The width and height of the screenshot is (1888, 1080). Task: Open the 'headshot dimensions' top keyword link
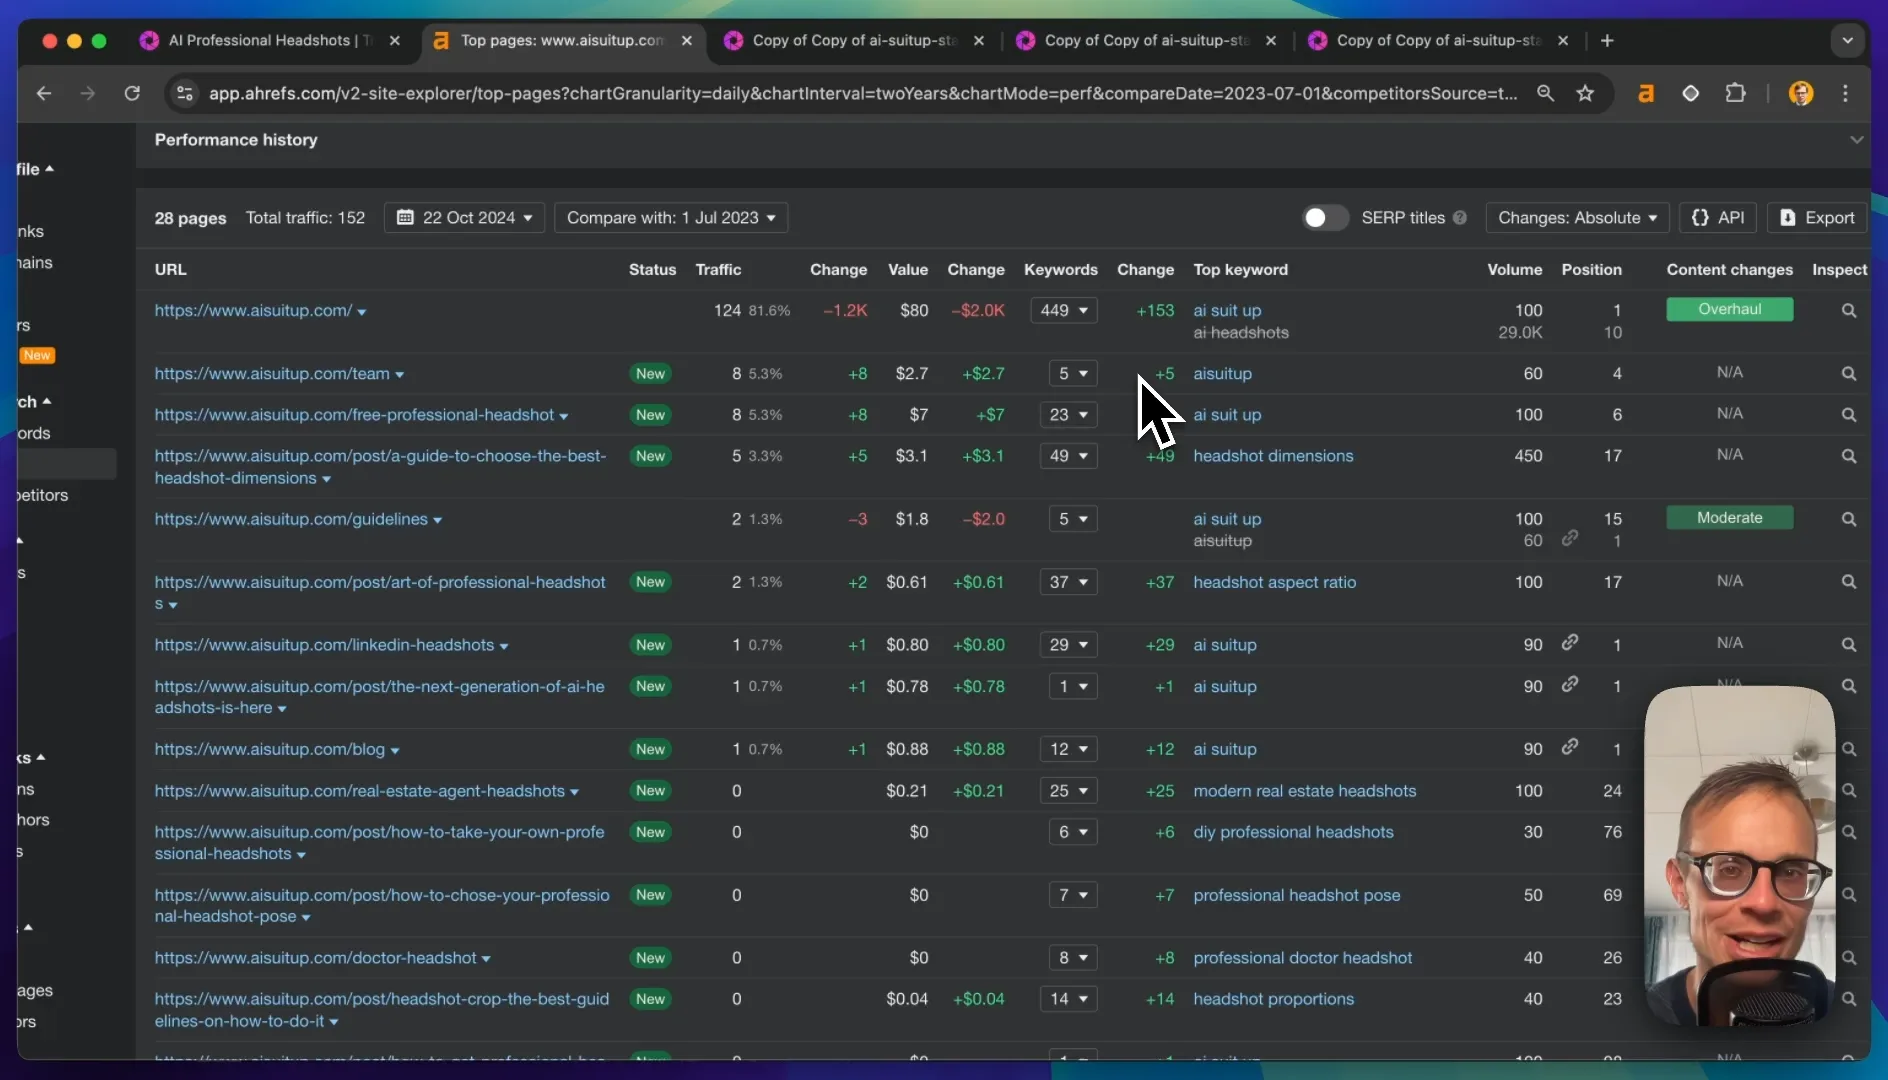pos(1273,456)
